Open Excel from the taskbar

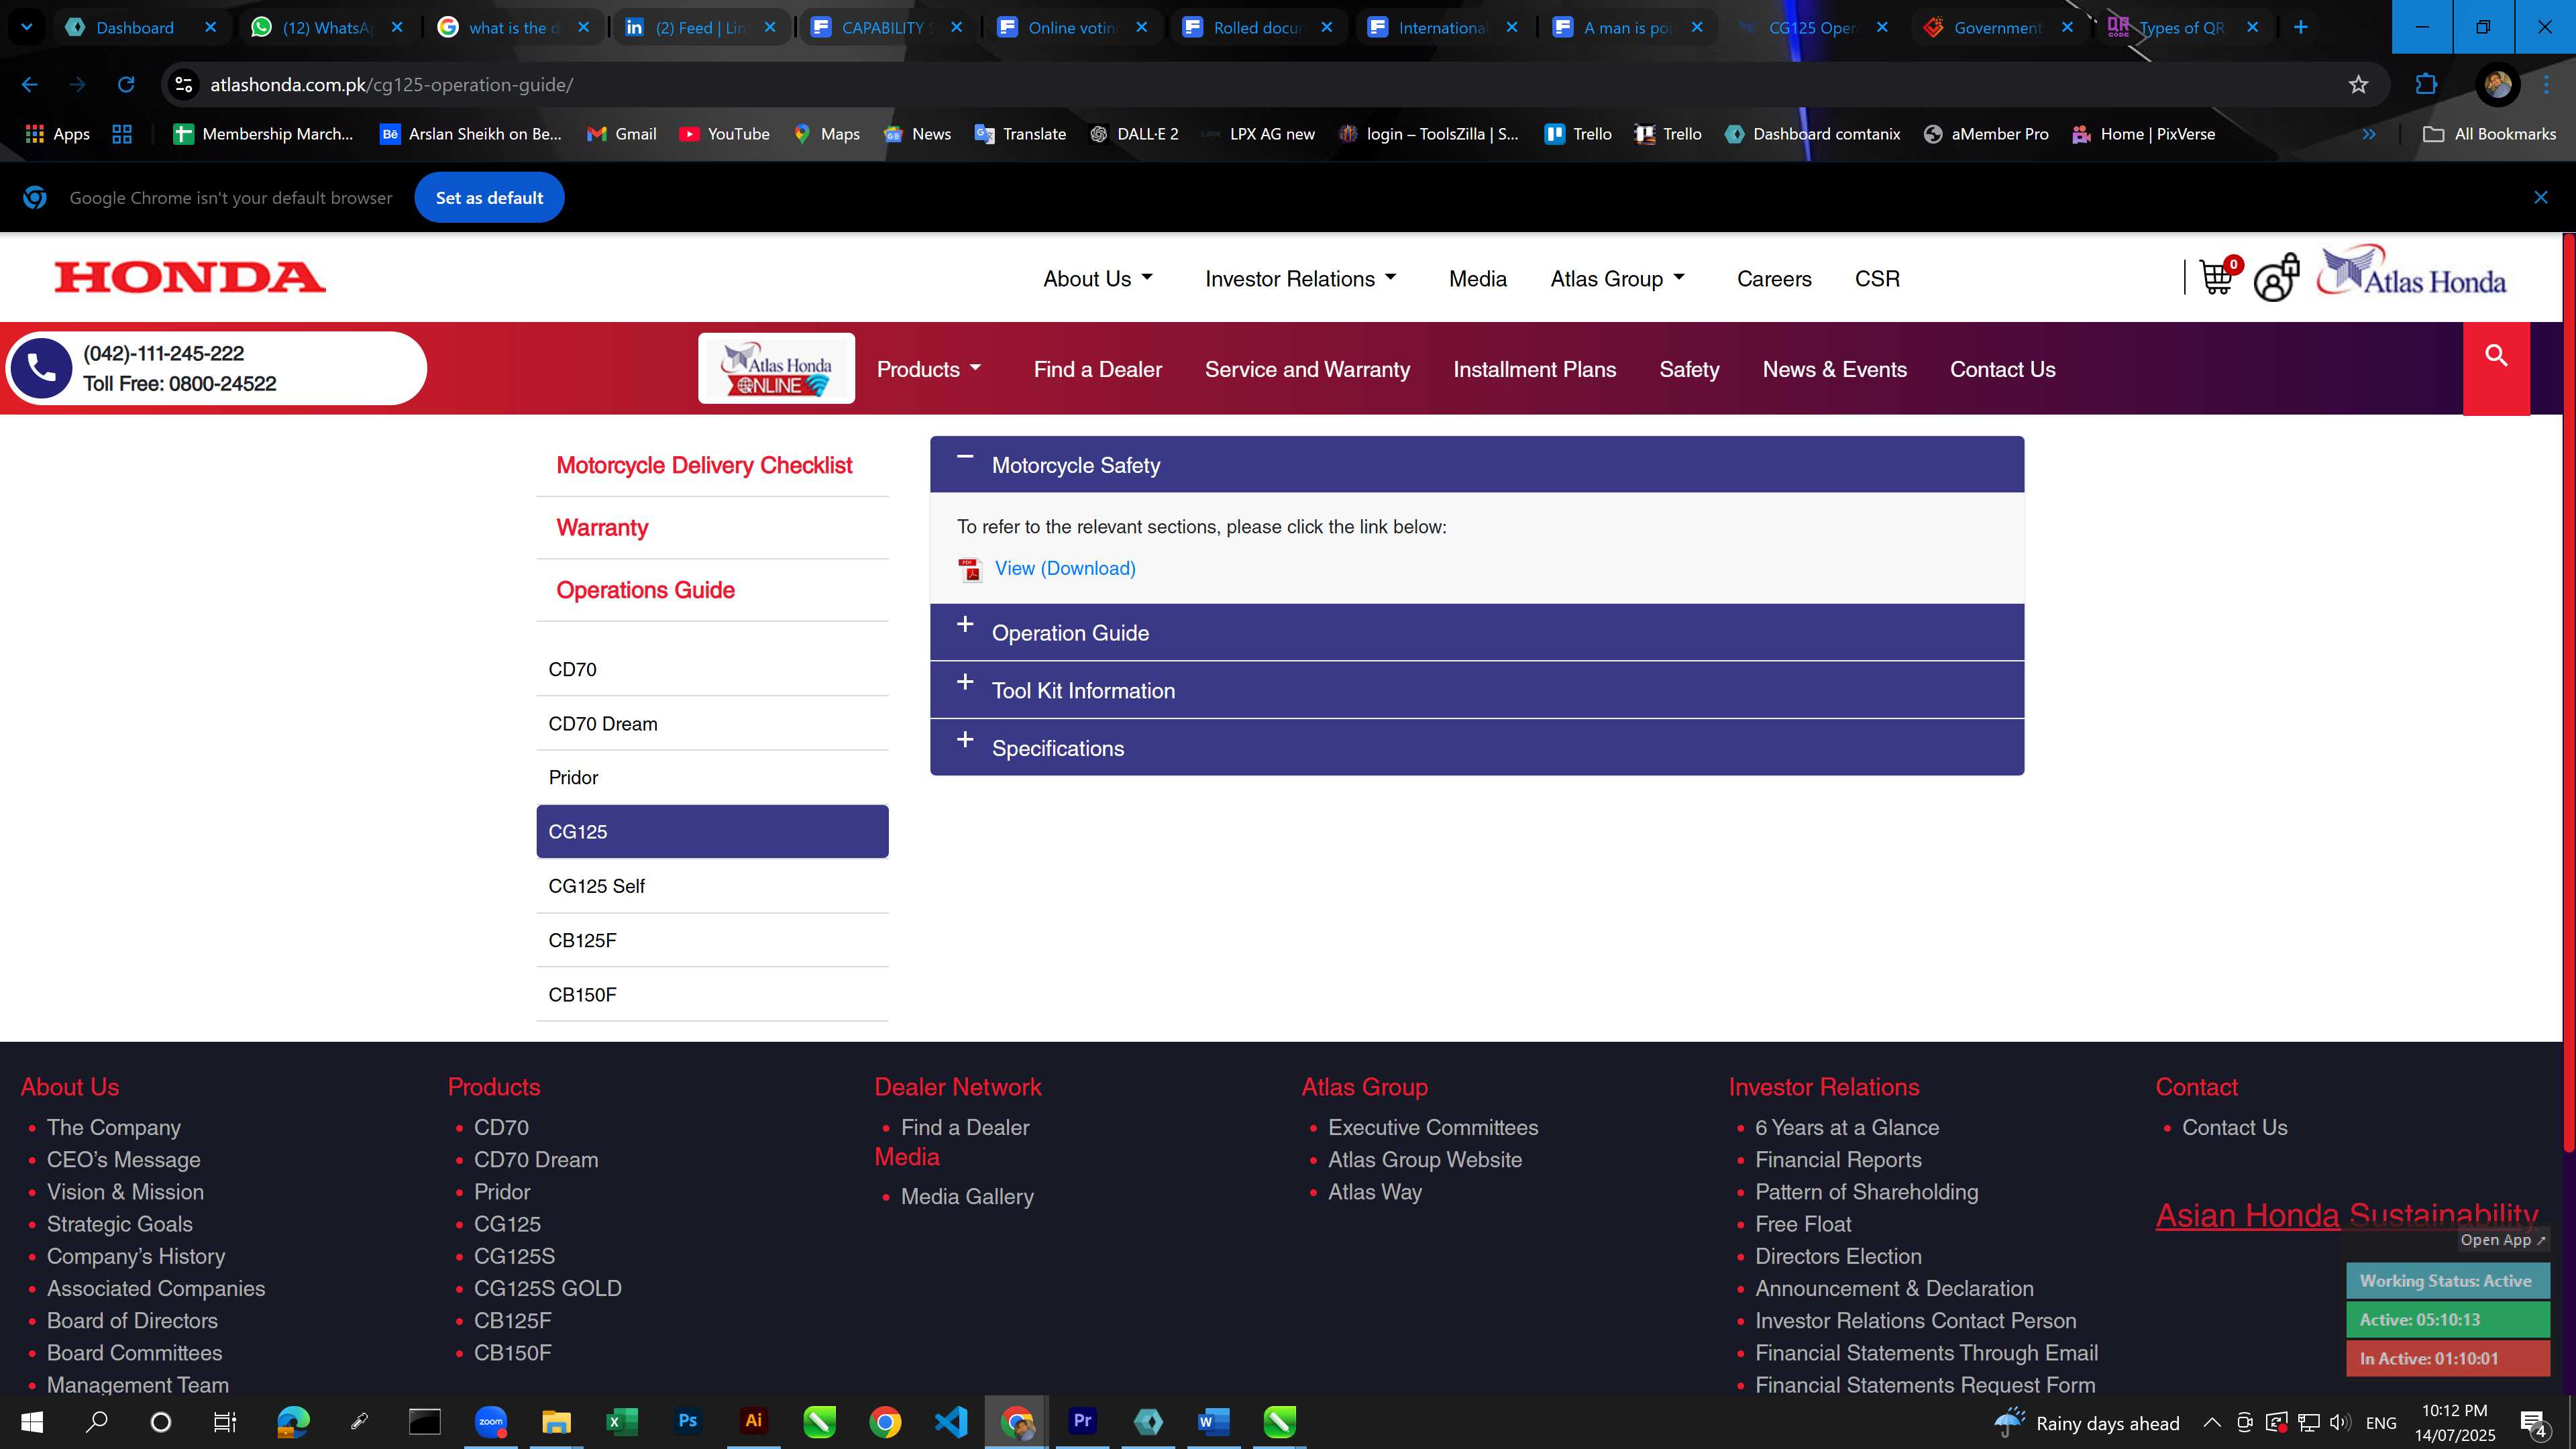click(x=621, y=1421)
